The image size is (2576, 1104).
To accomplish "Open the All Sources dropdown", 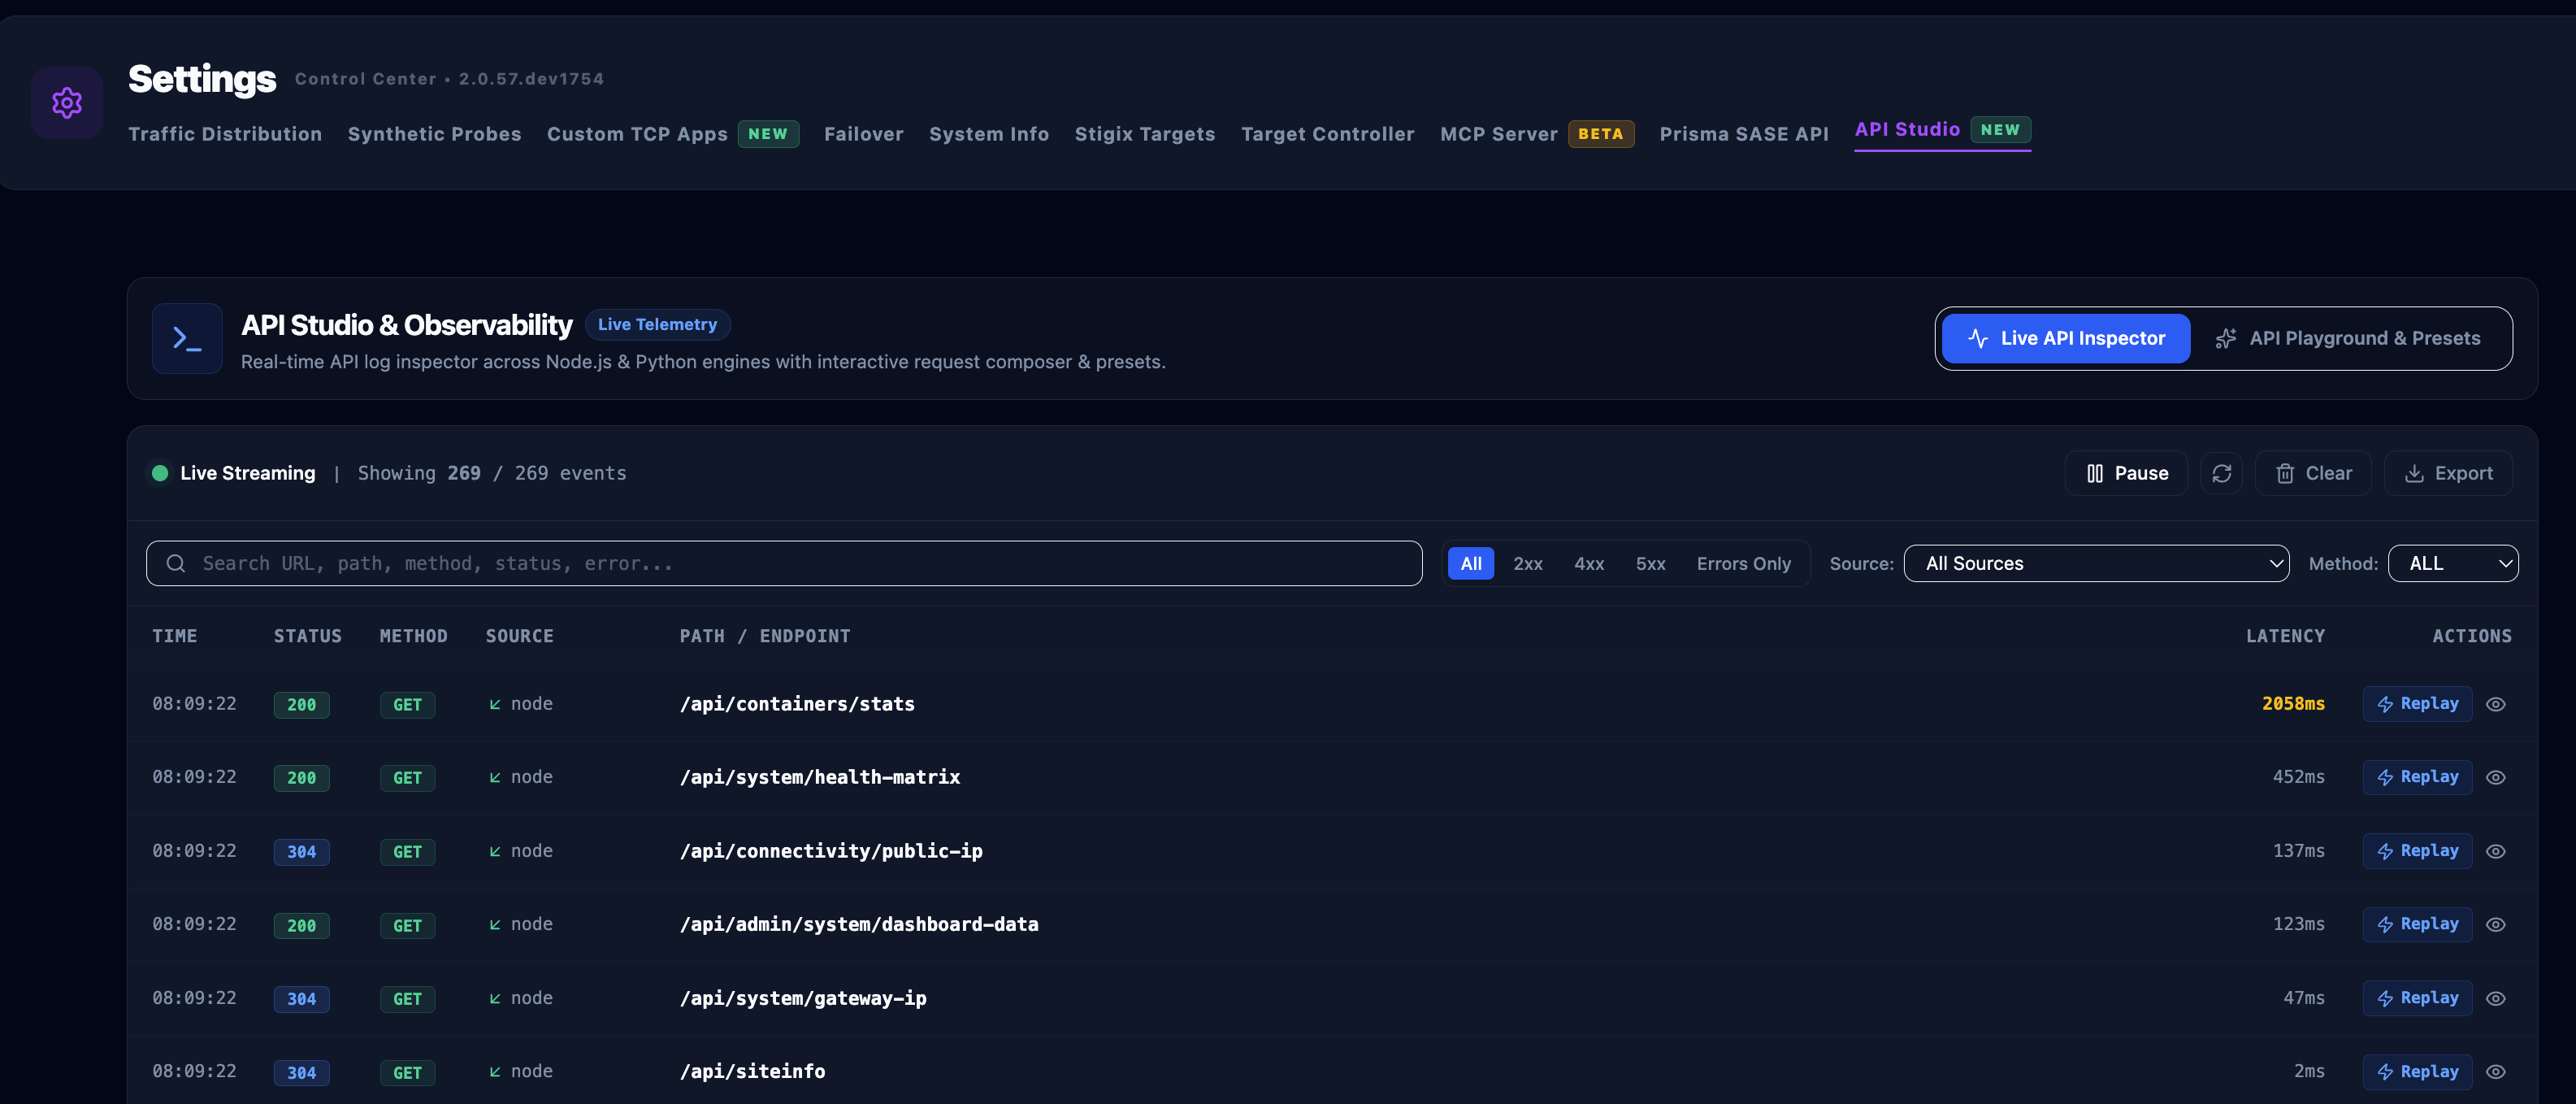I will tap(2096, 563).
